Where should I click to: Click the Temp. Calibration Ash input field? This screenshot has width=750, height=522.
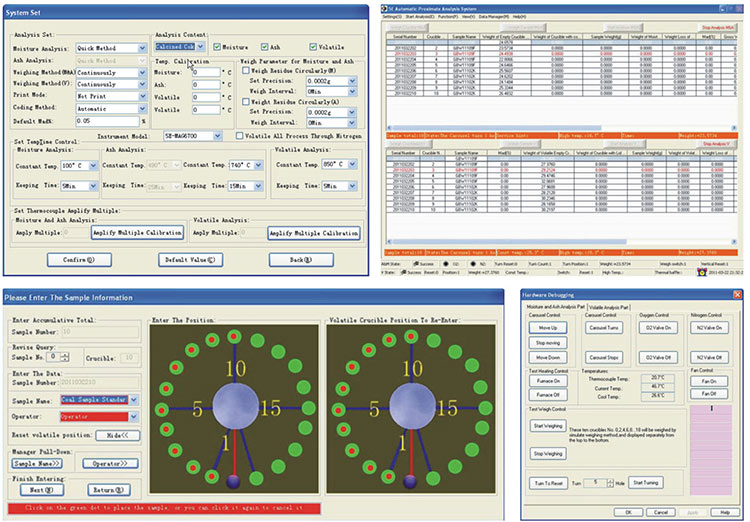pos(206,85)
